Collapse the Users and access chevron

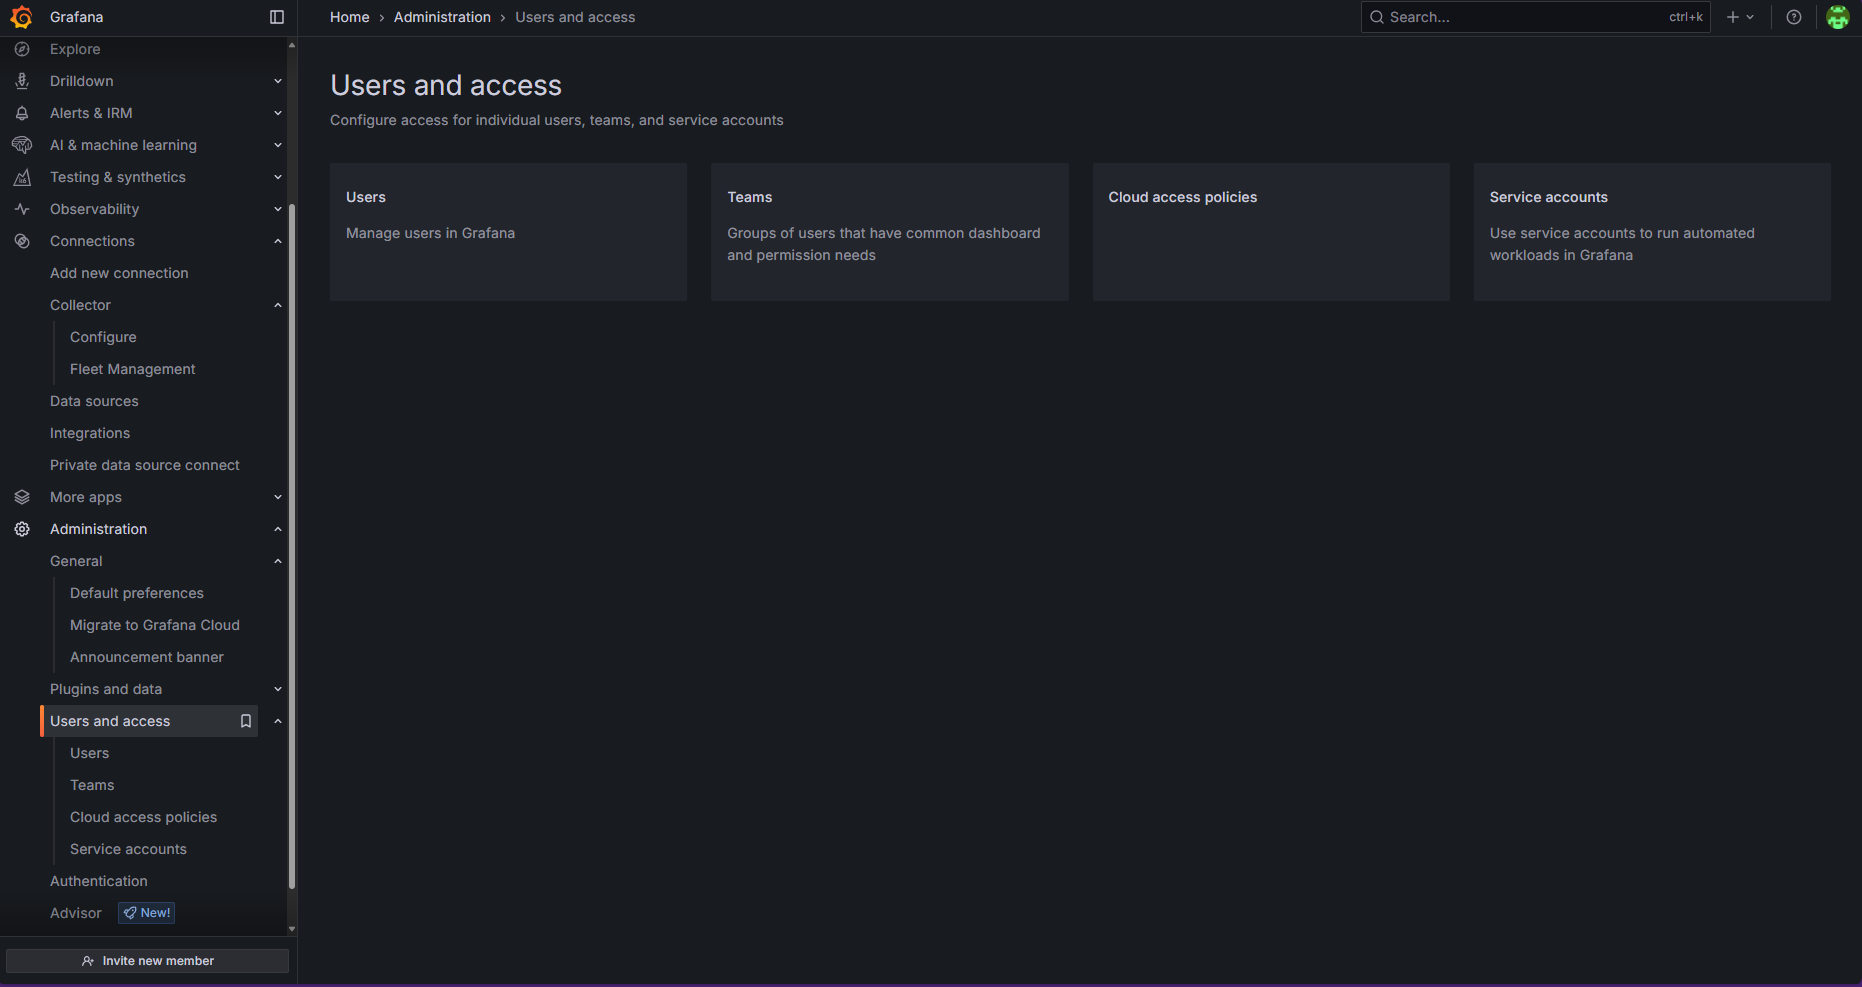point(278,721)
